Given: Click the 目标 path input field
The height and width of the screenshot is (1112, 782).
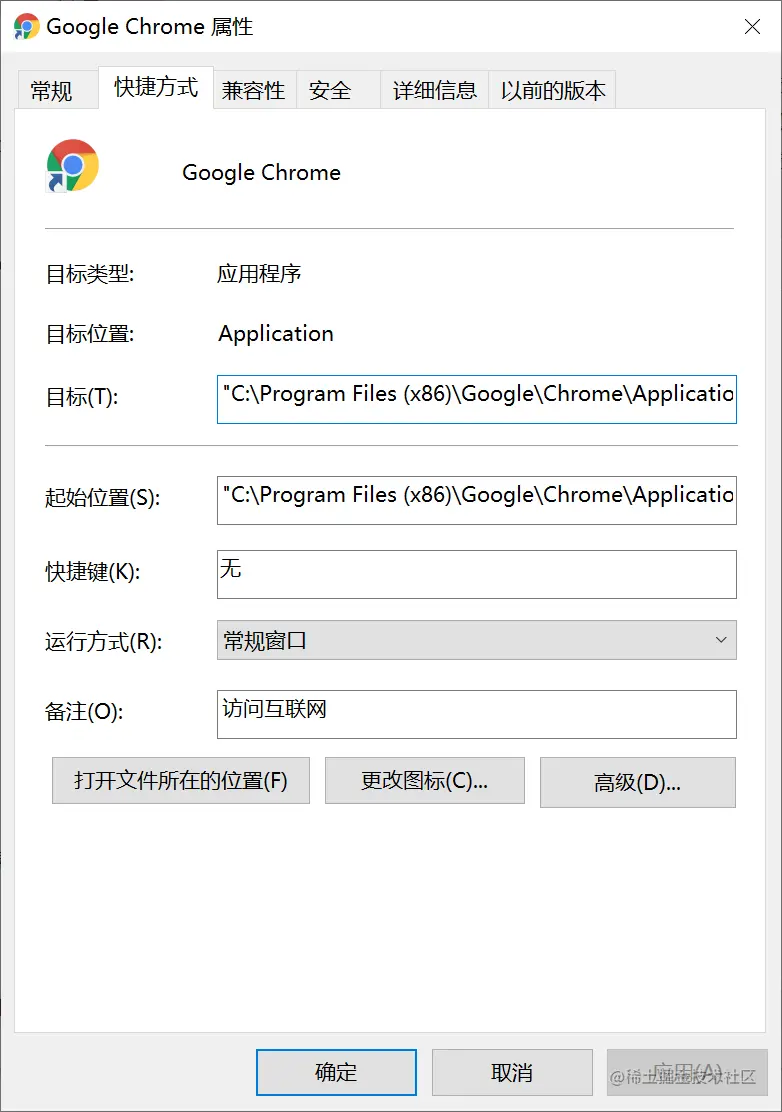Looking at the screenshot, I should pos(476,399).
